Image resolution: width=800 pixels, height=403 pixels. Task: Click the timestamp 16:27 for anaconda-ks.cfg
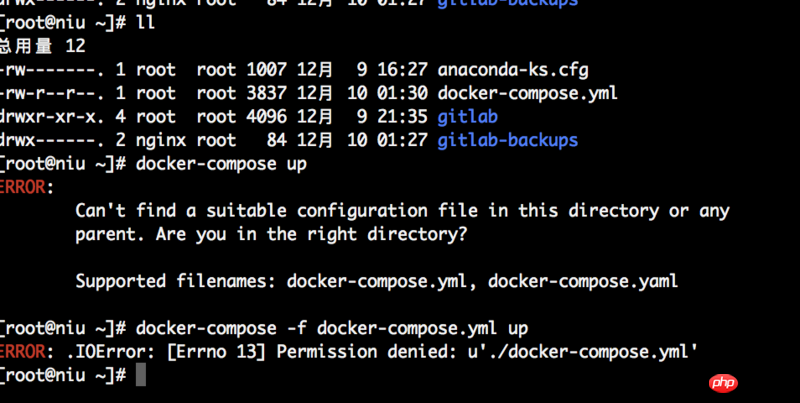pos(403,70)
